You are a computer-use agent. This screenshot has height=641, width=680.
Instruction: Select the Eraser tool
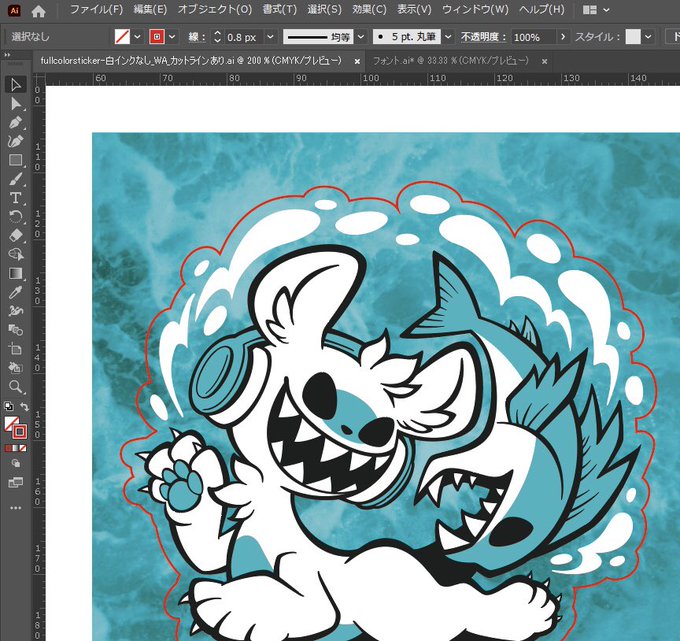click(16, 235)
